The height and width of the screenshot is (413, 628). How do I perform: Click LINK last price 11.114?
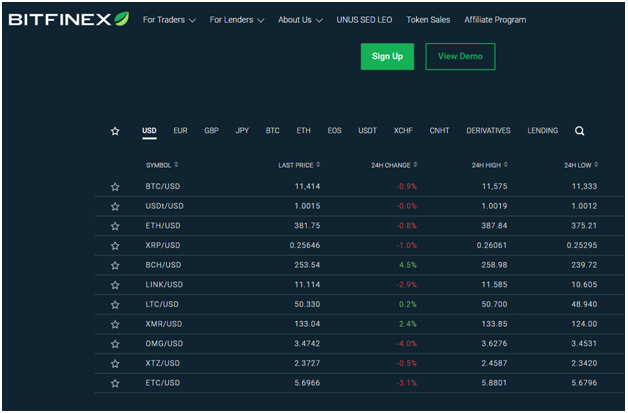click(x=307, y=284)
